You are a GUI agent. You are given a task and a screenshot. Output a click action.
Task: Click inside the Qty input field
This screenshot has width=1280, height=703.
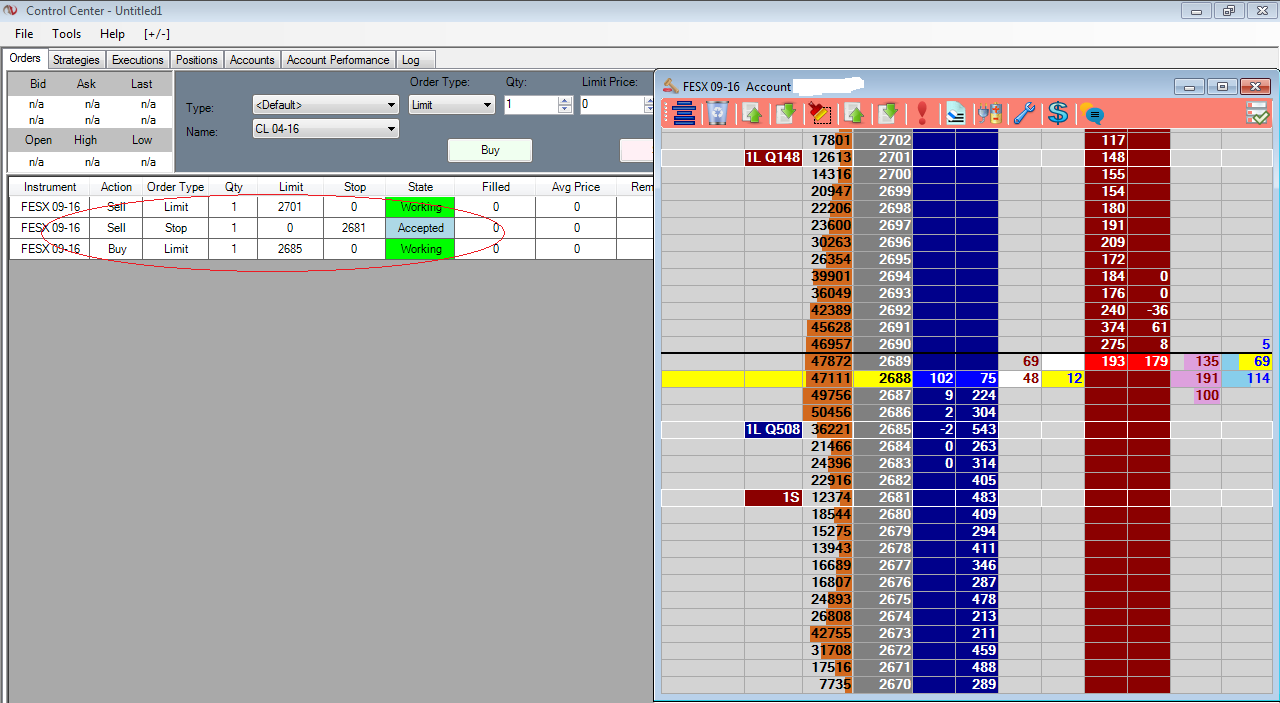531,105
